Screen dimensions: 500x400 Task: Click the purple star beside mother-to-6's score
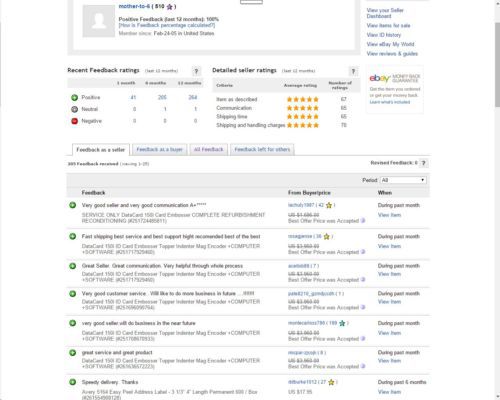click(170, 7)
